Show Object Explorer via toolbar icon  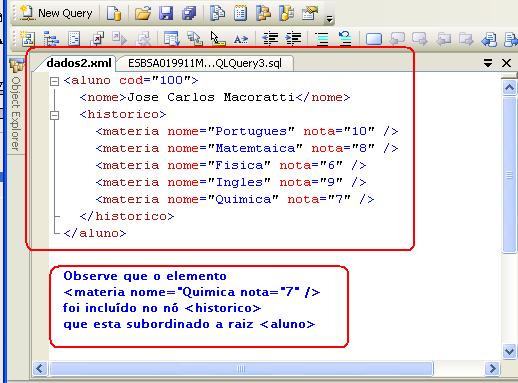point(263,14)
